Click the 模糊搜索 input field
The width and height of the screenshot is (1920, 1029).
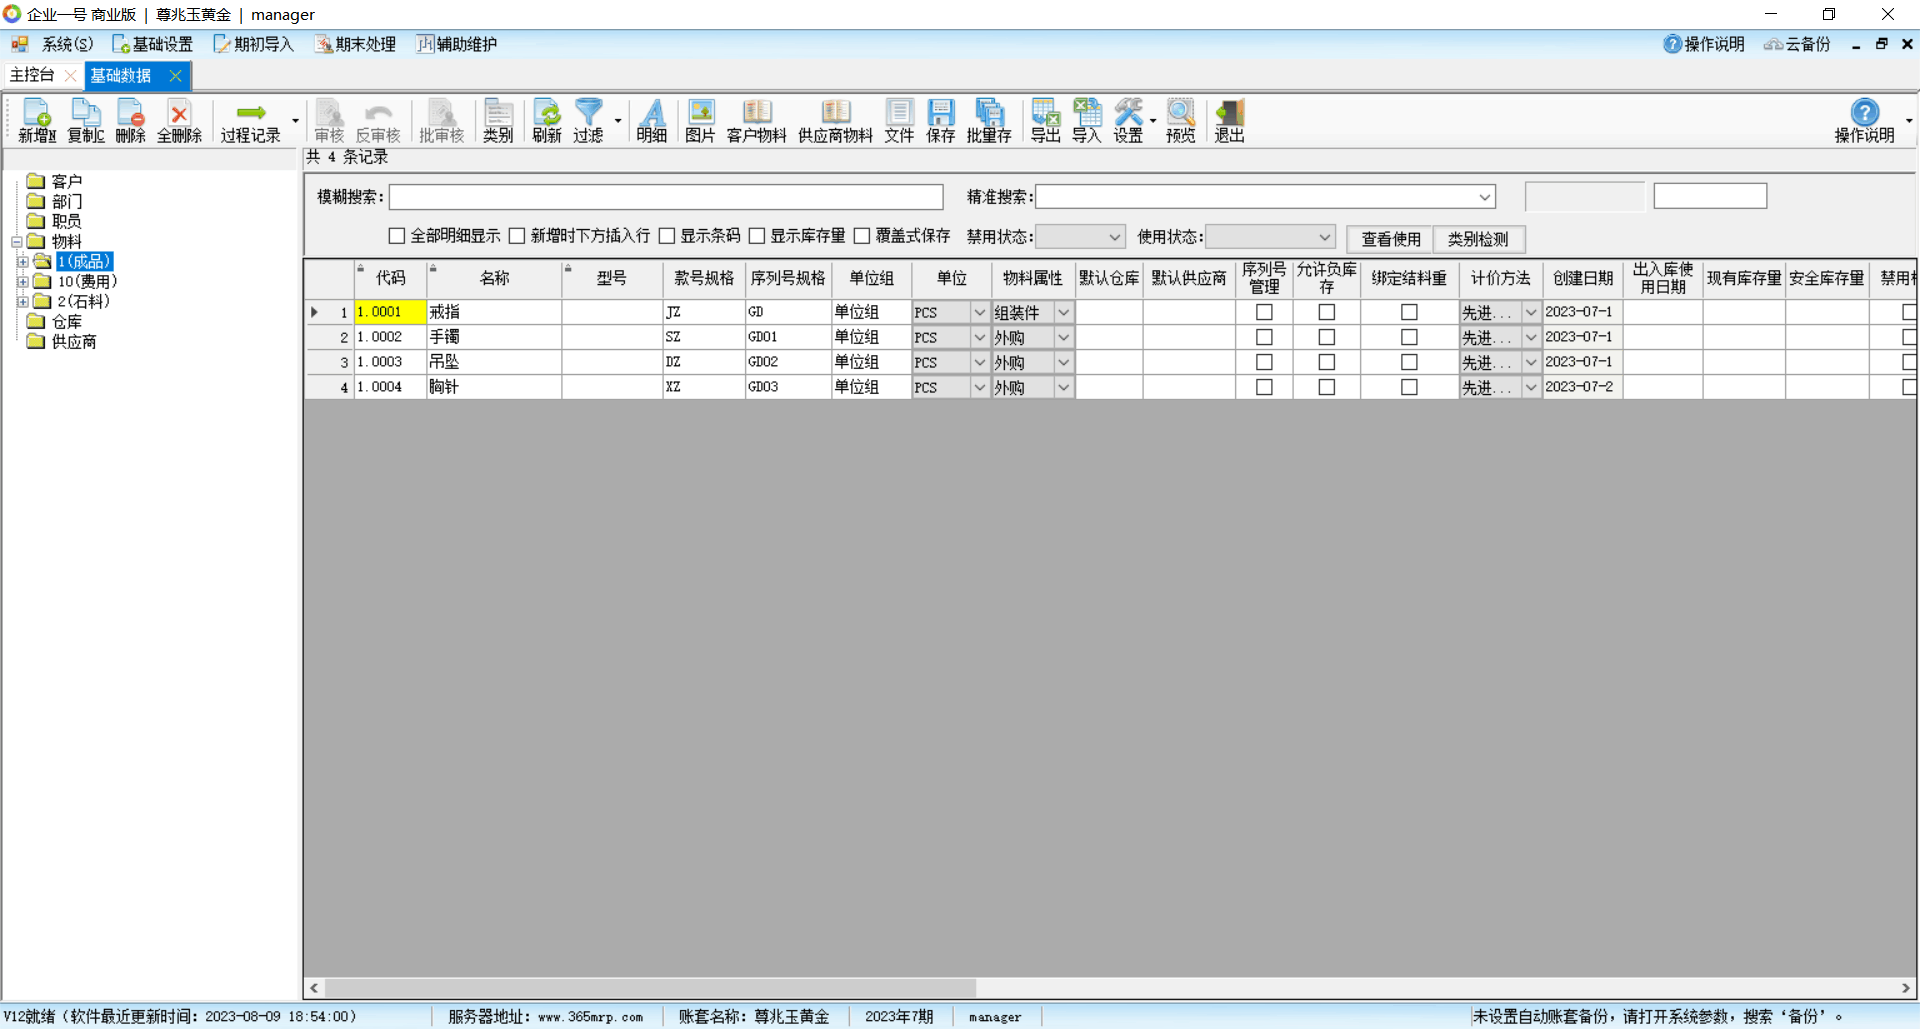[665, 197]
